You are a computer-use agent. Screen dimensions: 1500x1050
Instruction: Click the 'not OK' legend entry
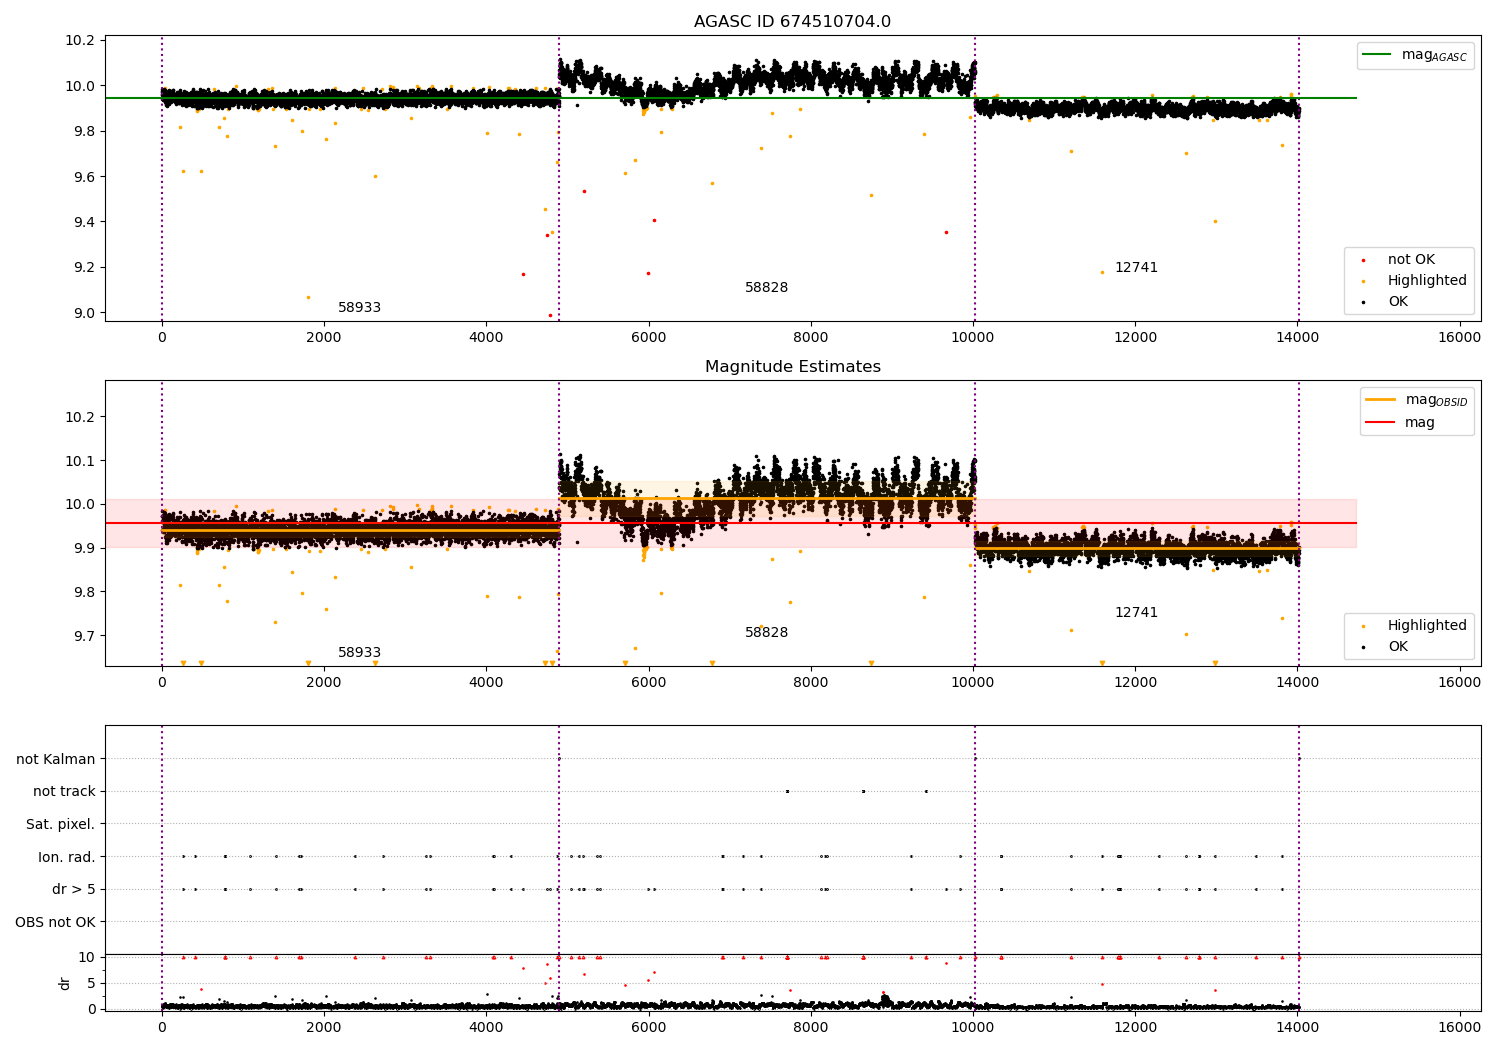[1411, 260]
